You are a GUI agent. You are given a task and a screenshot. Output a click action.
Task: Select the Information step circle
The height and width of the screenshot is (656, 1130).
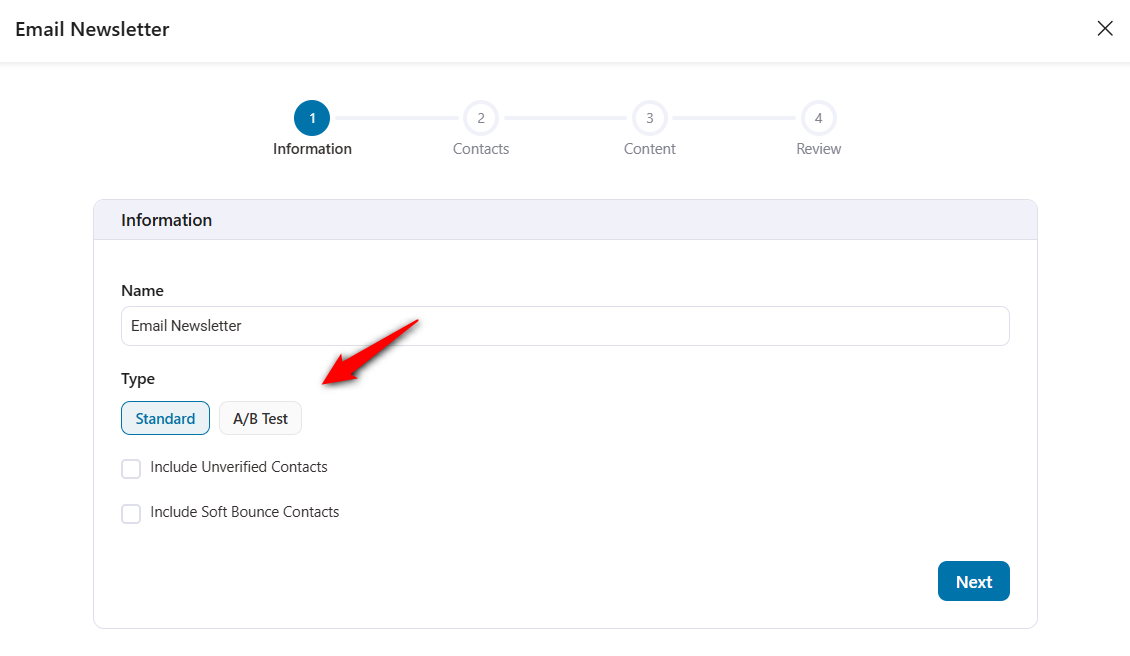click(x=311, y=117)
